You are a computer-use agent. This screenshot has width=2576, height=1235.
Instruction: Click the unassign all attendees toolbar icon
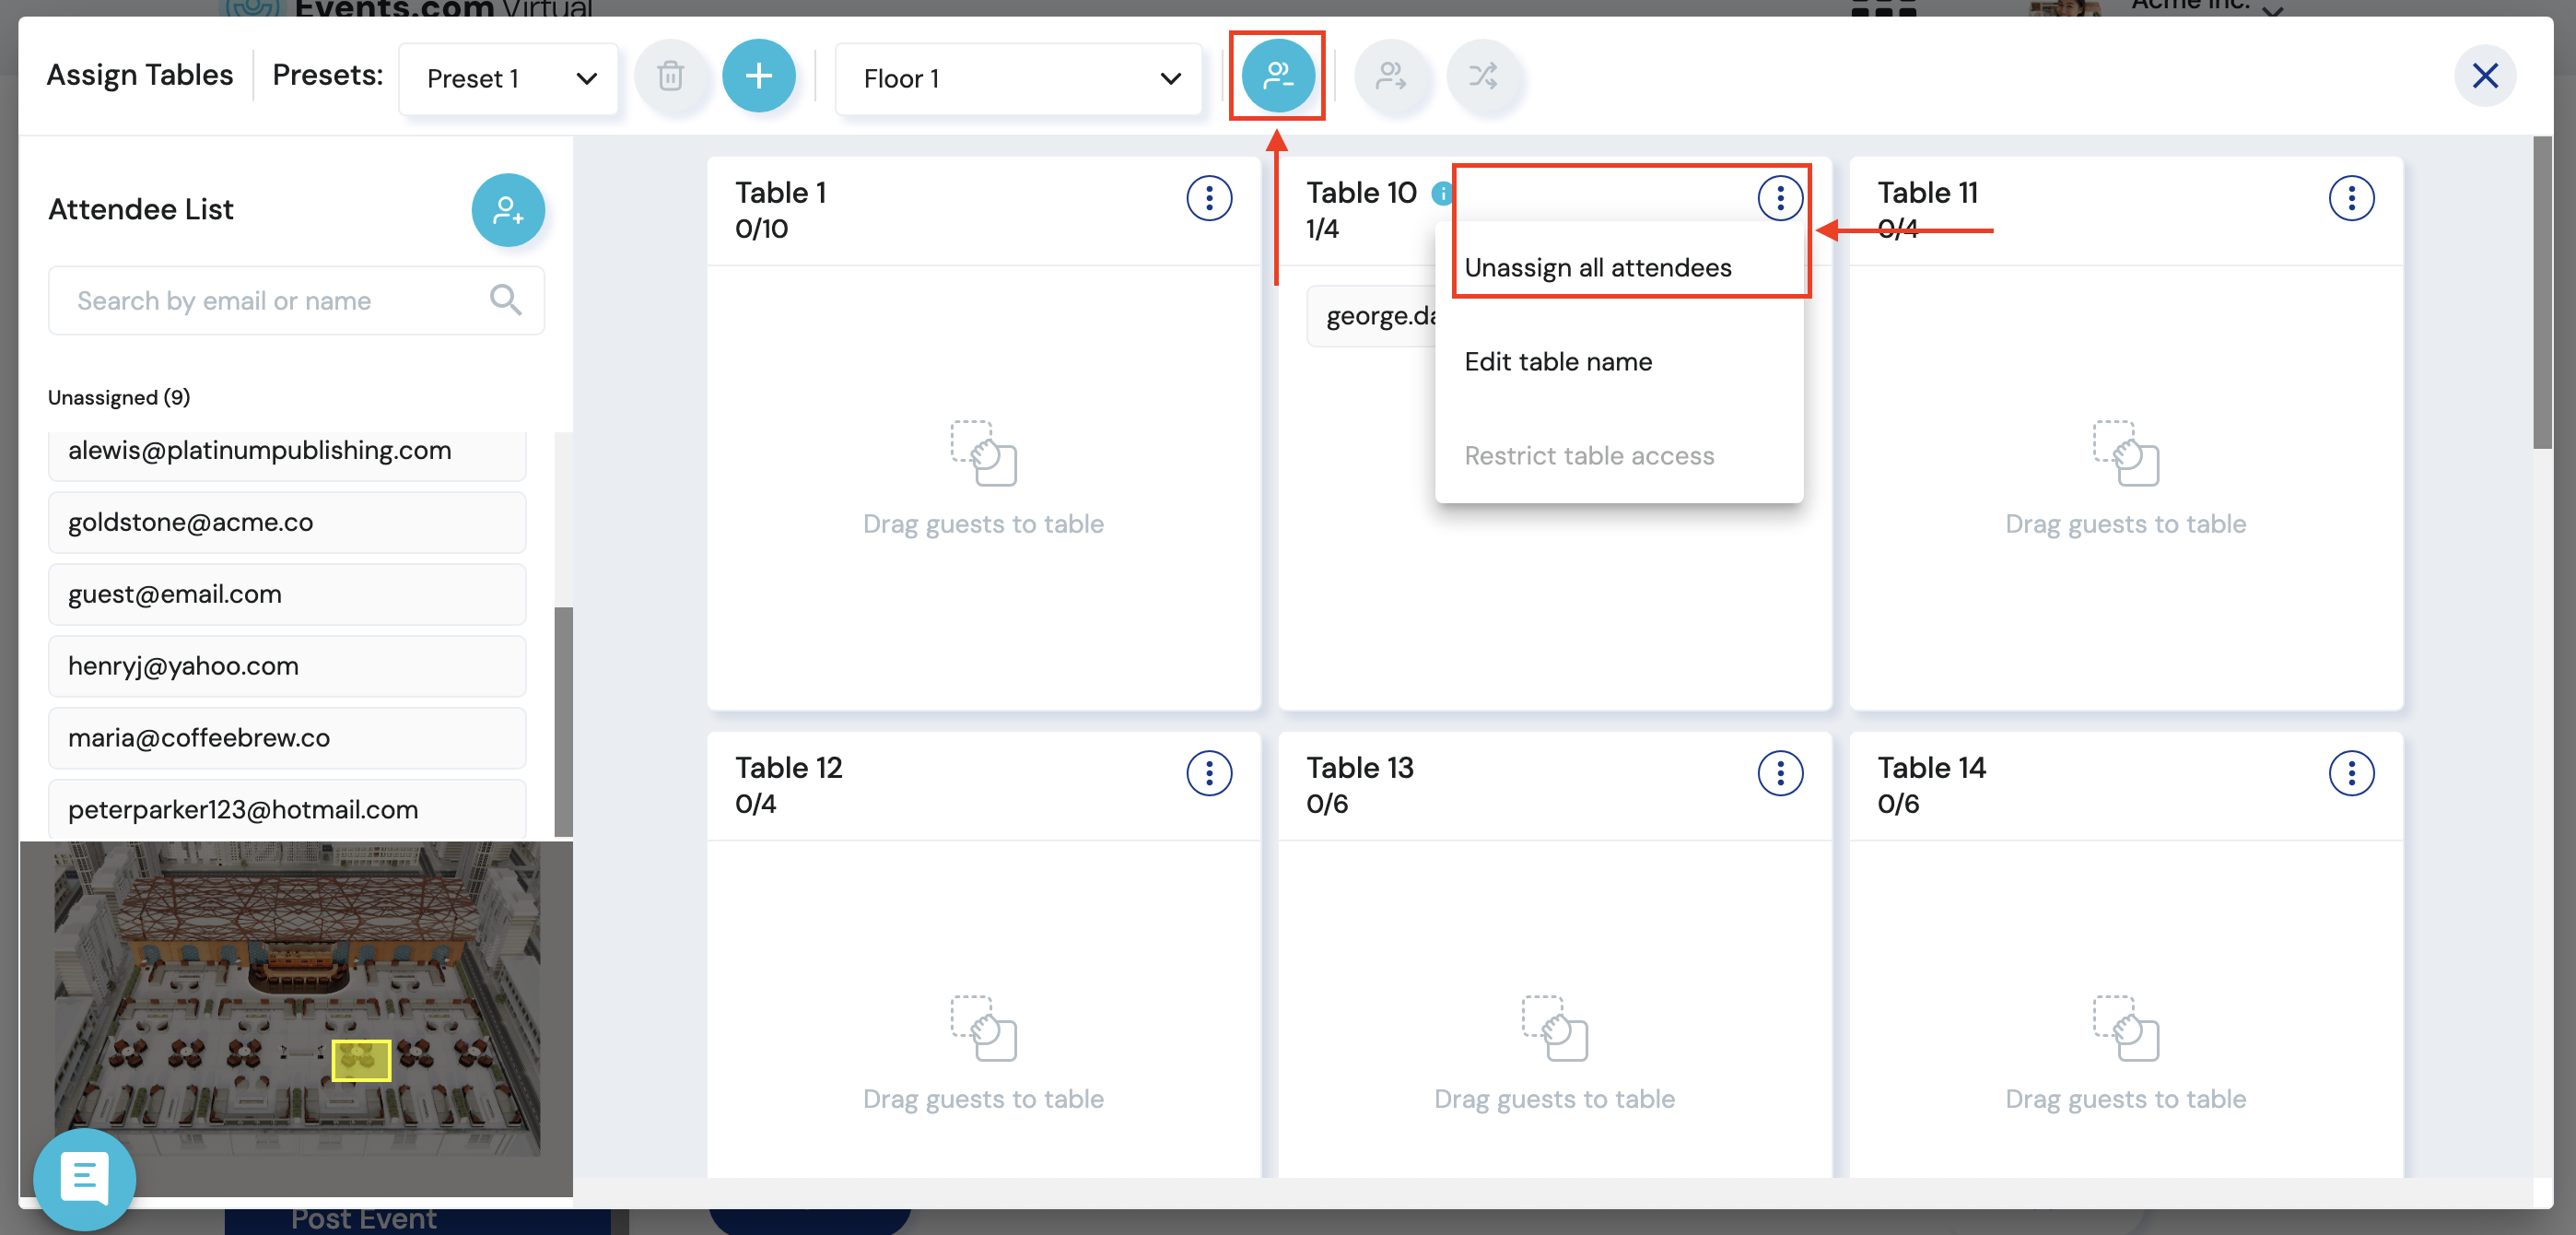[1277, 76]
